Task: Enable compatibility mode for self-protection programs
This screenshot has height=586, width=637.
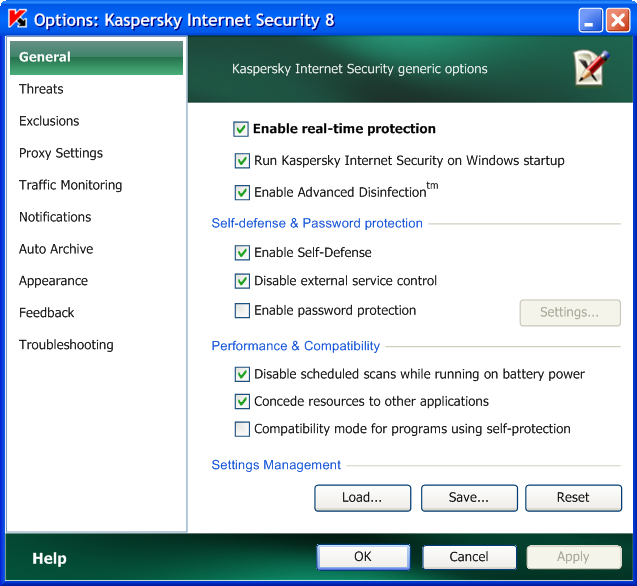Action: pyautogui.click(x=242, y=429)
